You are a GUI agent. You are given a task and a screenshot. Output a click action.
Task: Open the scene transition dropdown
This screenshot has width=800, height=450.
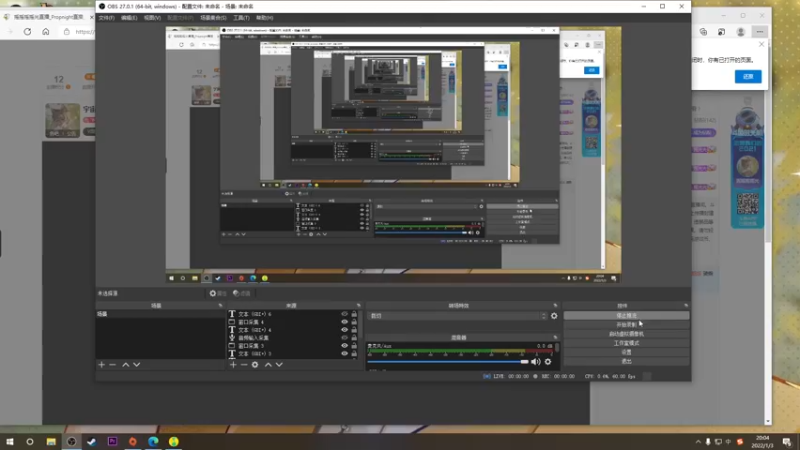click(457, 316)
